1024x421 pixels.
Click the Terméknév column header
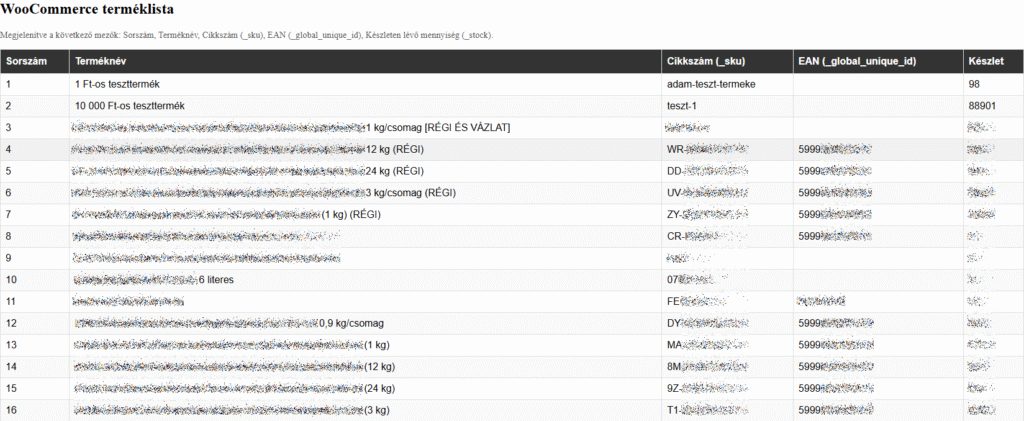click(x=101, y=62)
